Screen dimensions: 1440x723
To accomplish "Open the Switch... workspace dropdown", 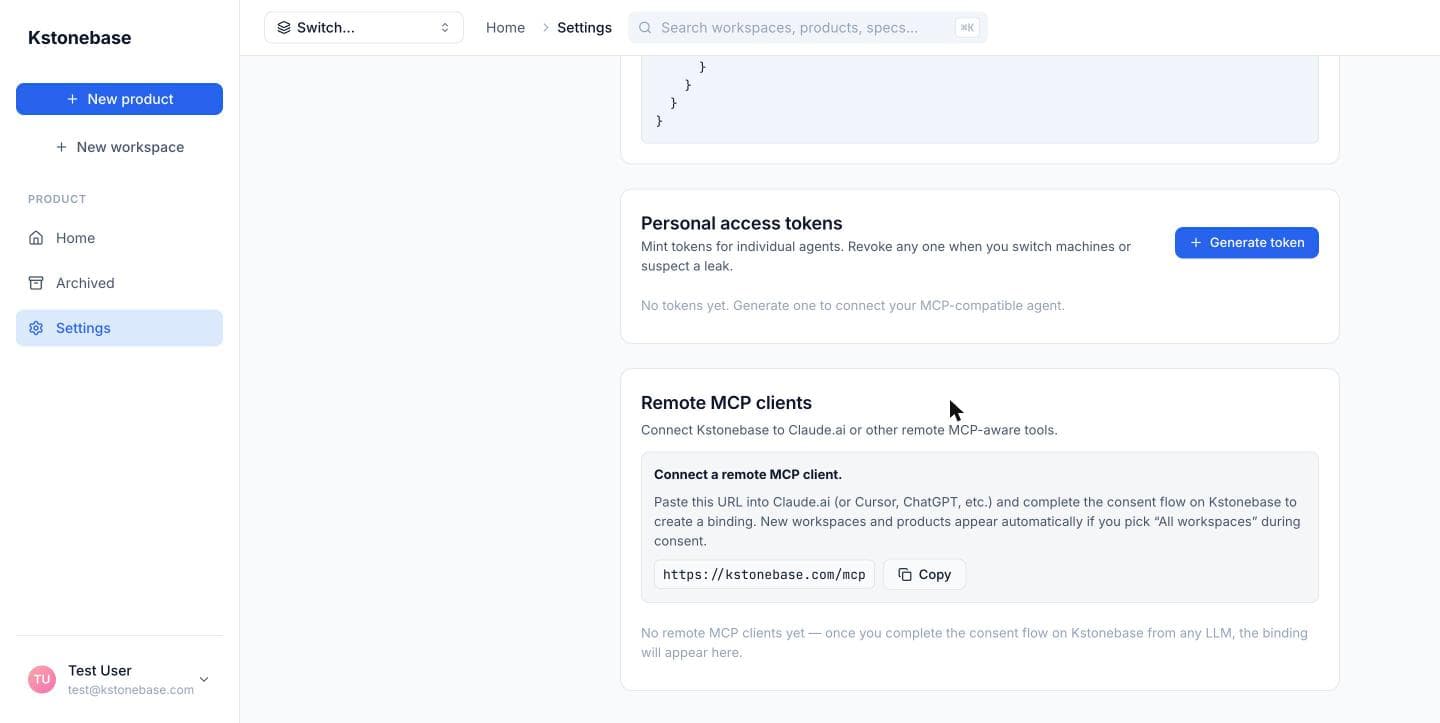I will (x=364, y=28).
